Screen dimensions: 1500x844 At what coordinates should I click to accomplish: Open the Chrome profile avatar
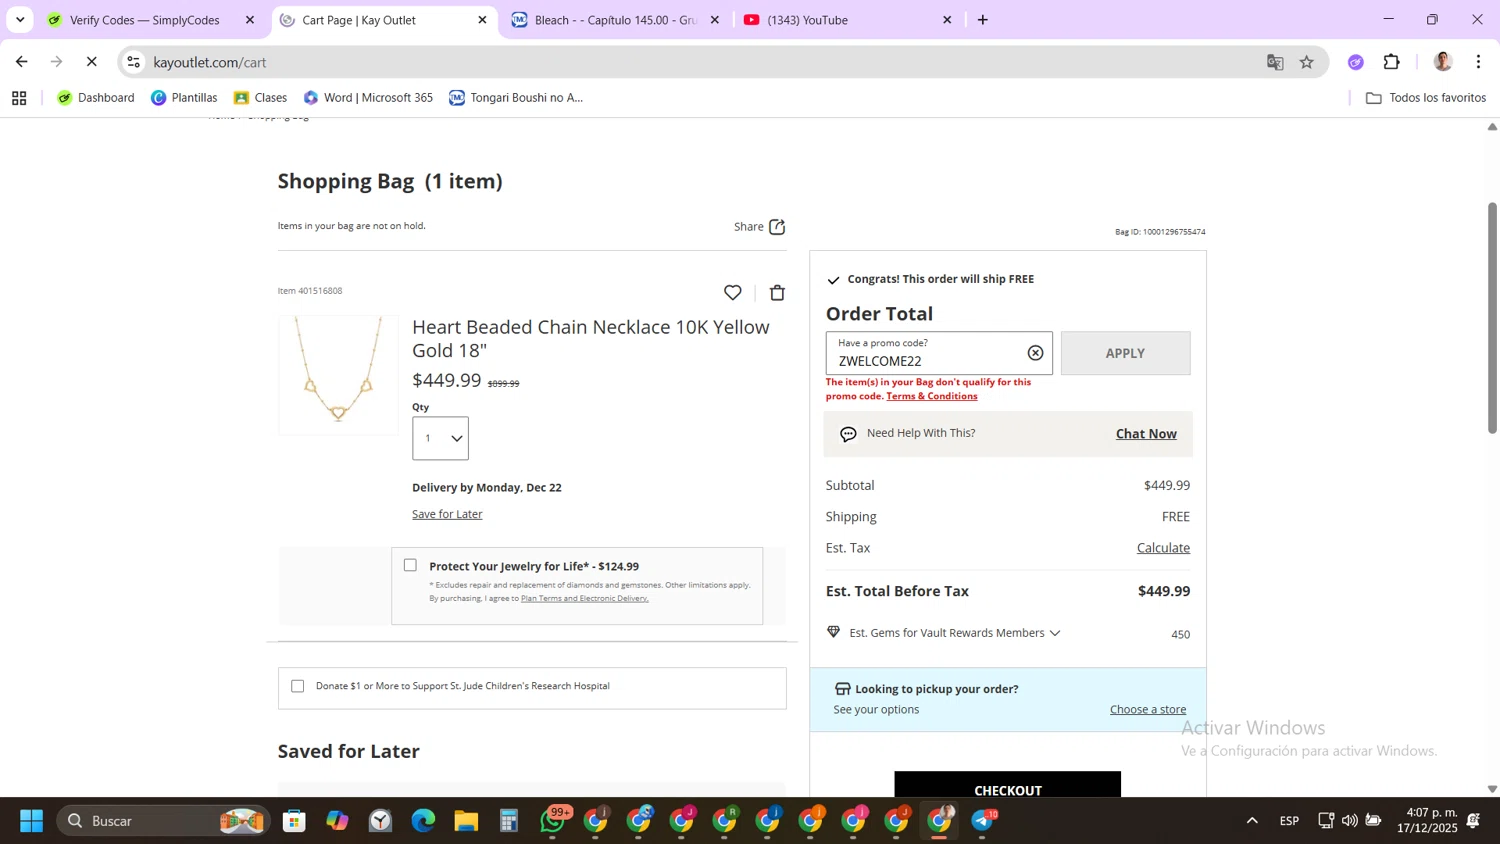coord(1442,62)
